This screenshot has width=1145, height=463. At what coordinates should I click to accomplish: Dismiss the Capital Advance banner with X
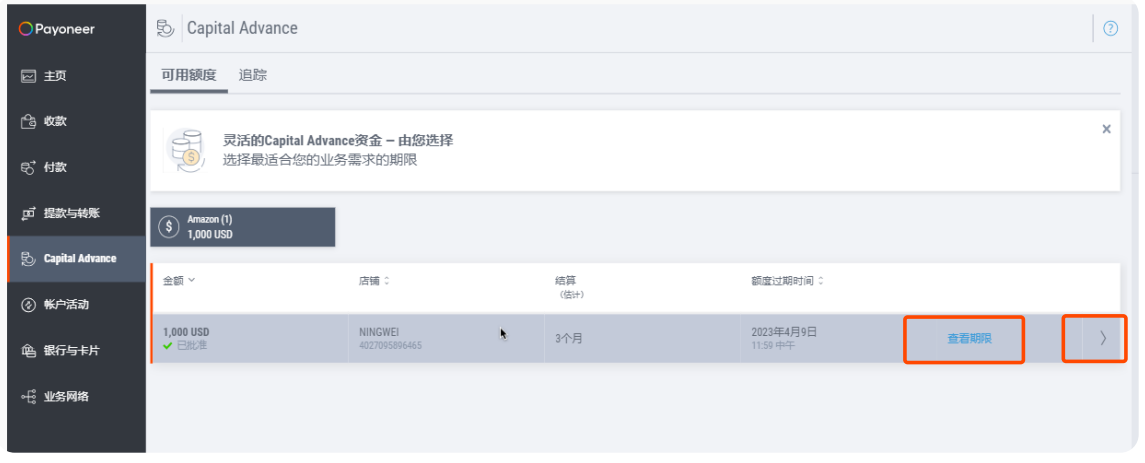[x=1106, y=129]
